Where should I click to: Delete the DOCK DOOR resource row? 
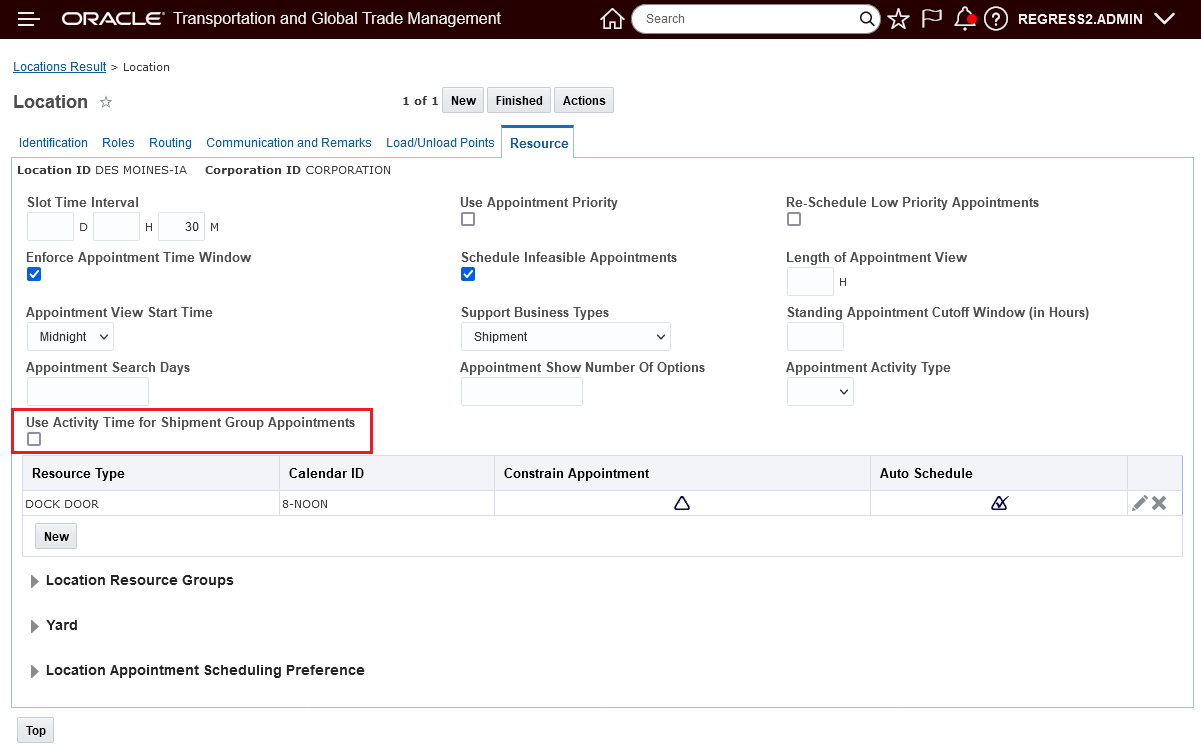[1159, 503]
